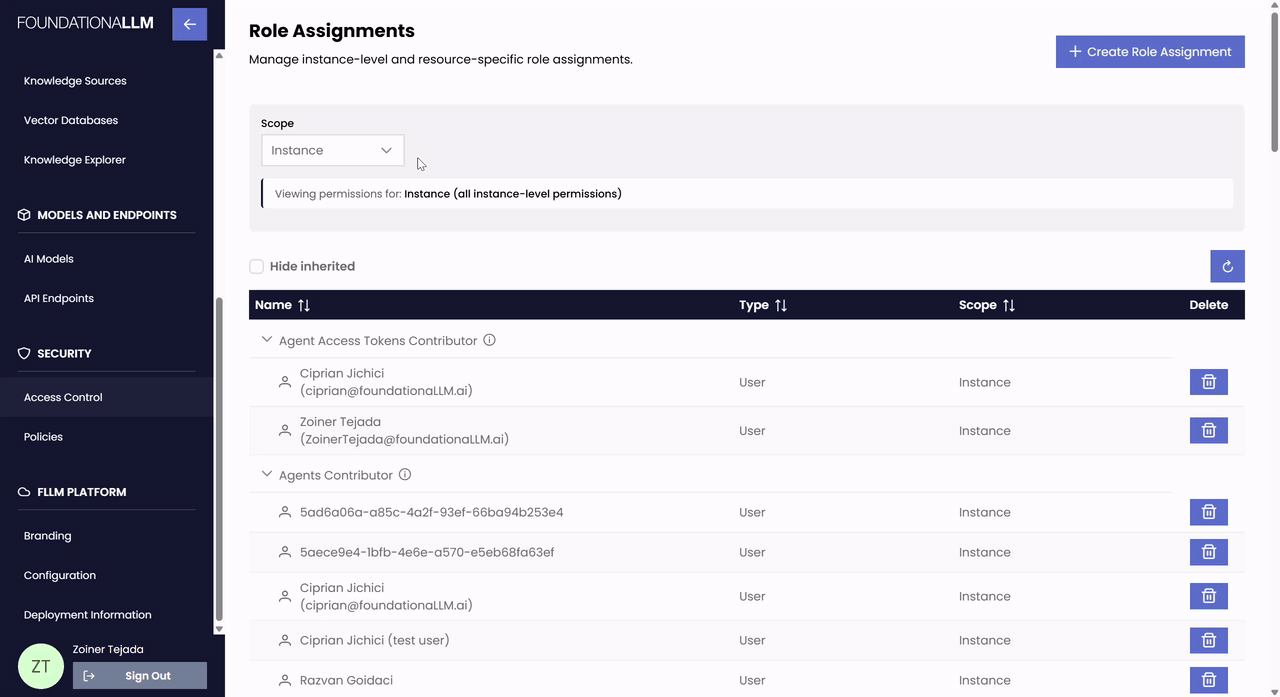Click the ZT user avatar
Image resolution: width=1280 pixels, height=697 pixels.
coord(41,667)
